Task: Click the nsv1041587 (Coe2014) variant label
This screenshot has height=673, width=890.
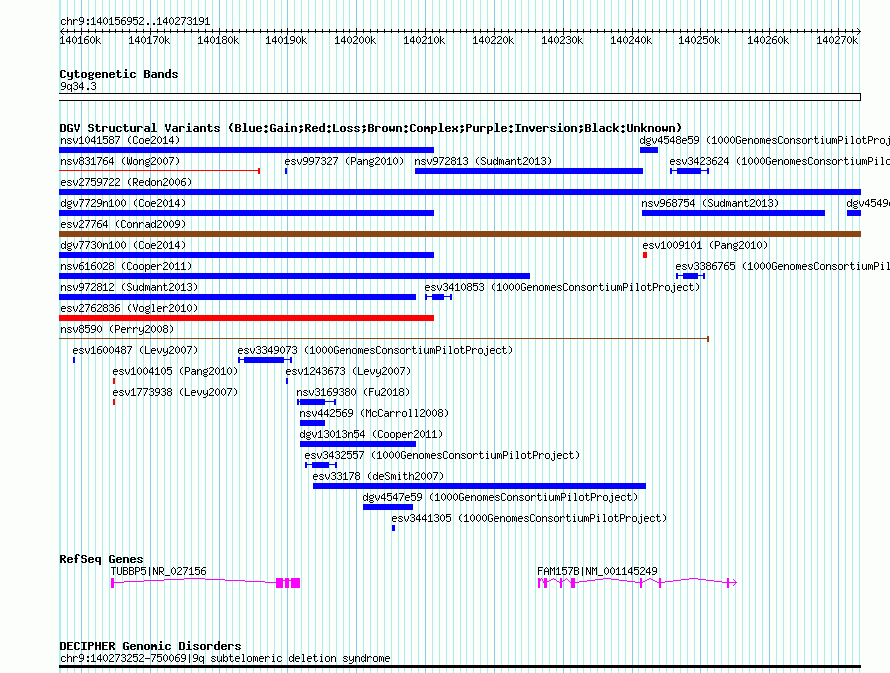Action: pos(120,140)
